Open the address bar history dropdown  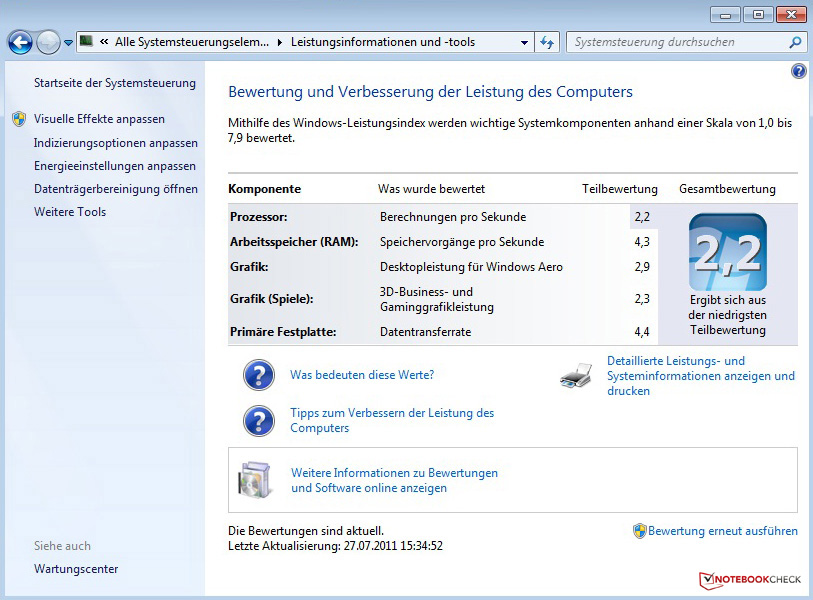click(x=524, y=43)
